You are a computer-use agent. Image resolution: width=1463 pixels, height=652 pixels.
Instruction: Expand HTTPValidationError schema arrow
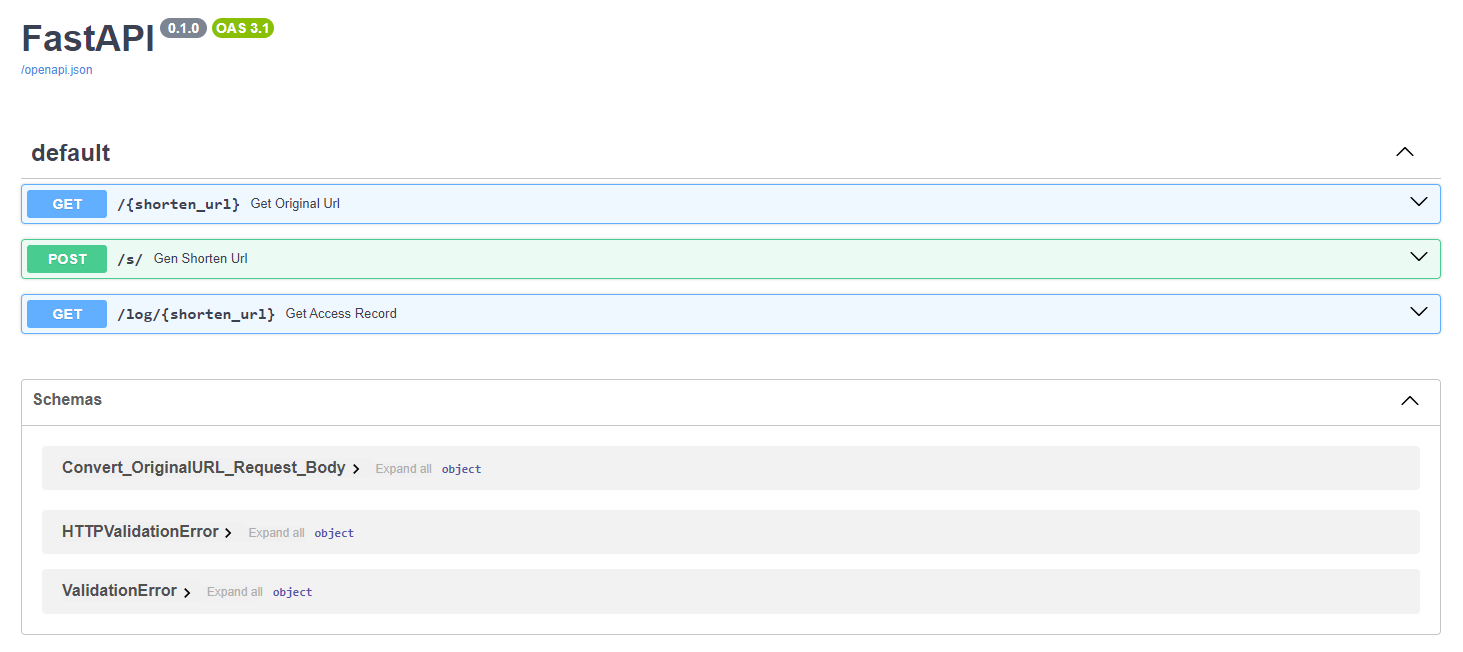[228, 533]
